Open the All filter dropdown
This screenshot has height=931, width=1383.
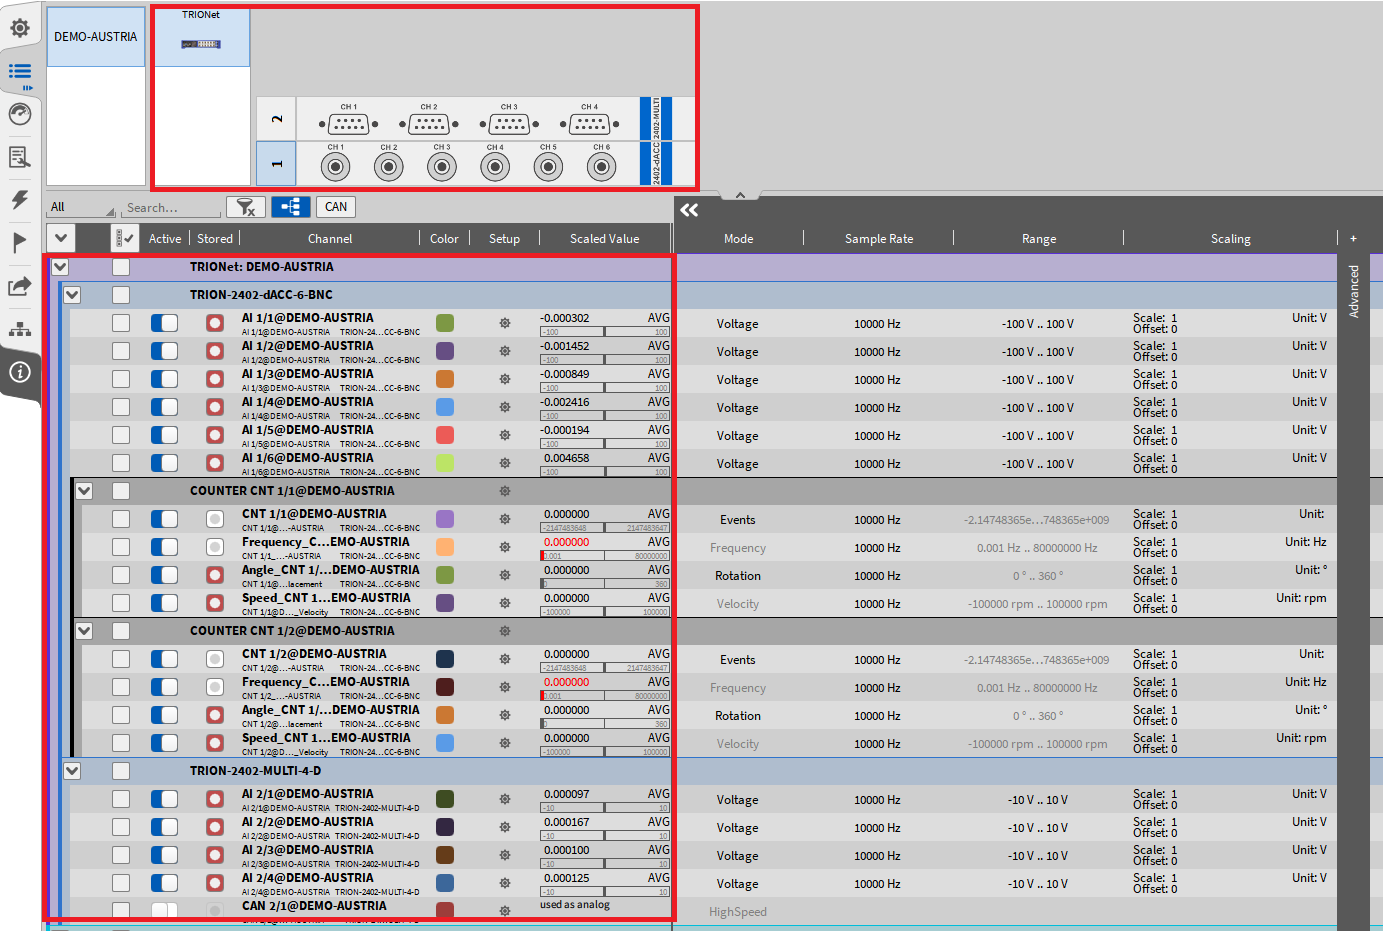pyautogui.click(x=82, y=207)
